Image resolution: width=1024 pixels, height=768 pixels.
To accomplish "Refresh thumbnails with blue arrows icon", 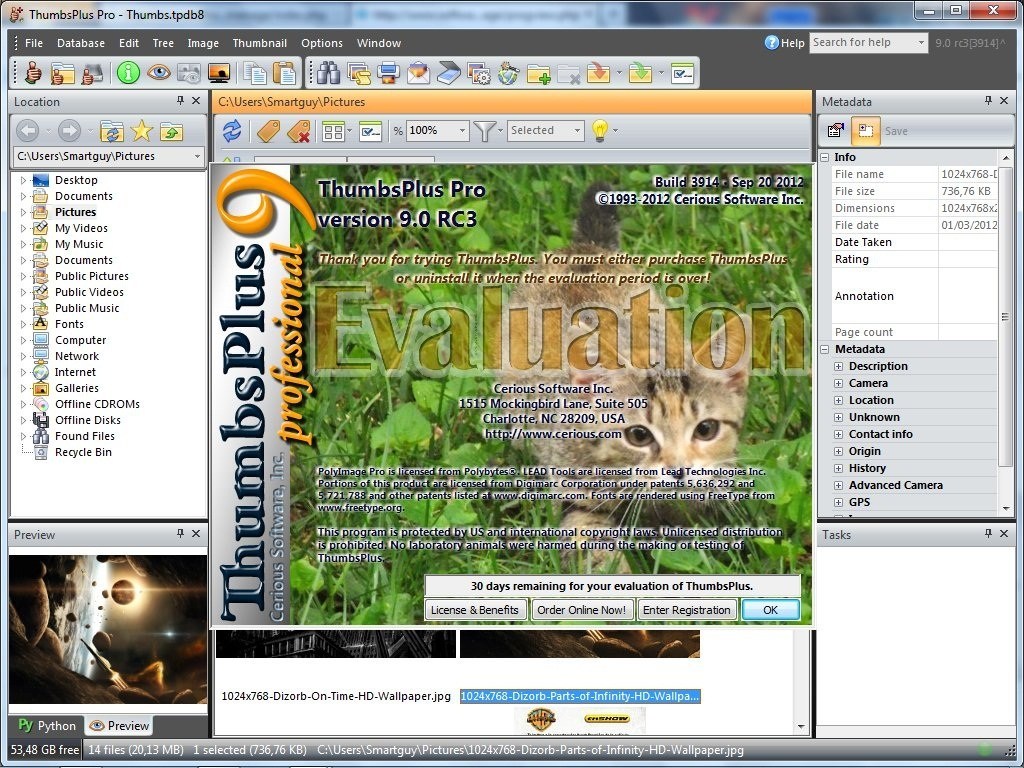I will pyautogui.click(x=232, y=131).
